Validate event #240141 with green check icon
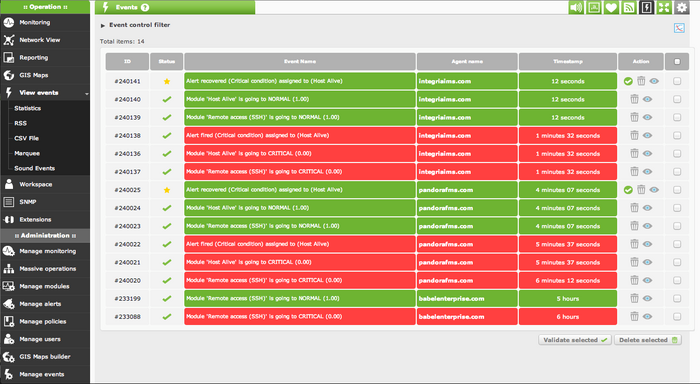 (x=628, y=81)
